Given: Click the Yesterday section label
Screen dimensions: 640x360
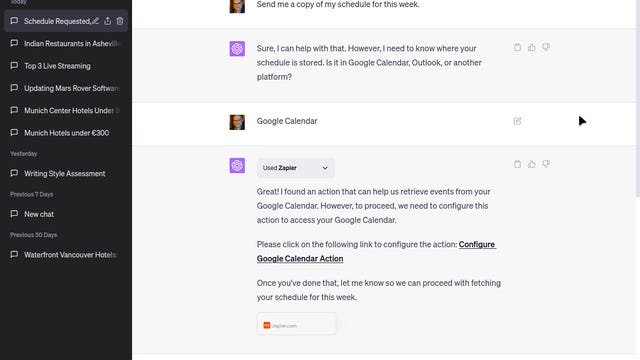Looking at the screenshot, I should pyautogui.click(x=24, y=154).
